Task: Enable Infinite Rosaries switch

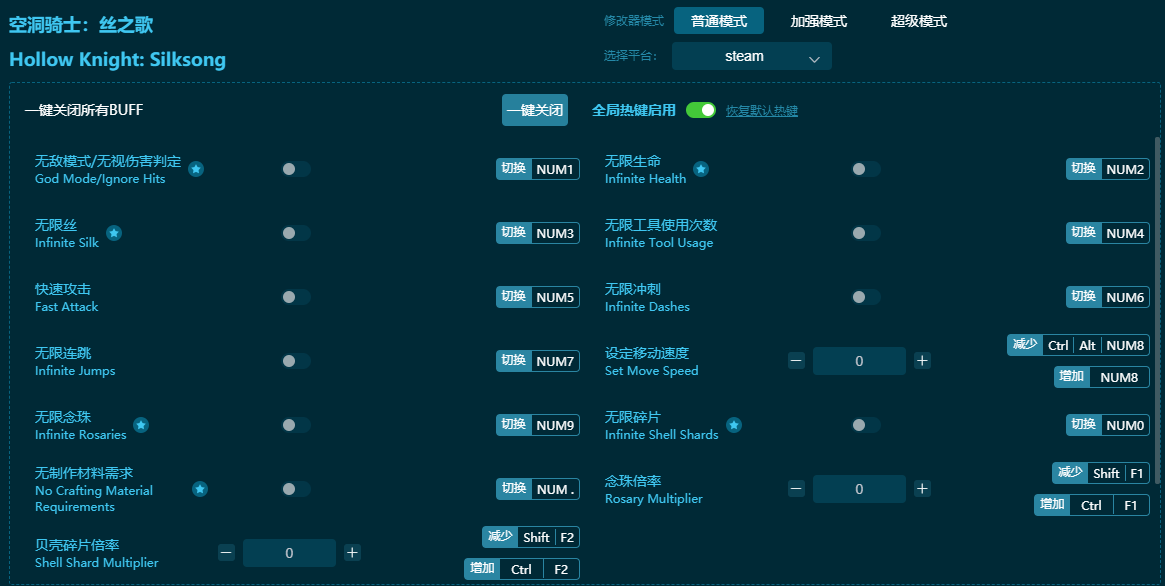Action: pyautogui.click(x=296, y=425)
